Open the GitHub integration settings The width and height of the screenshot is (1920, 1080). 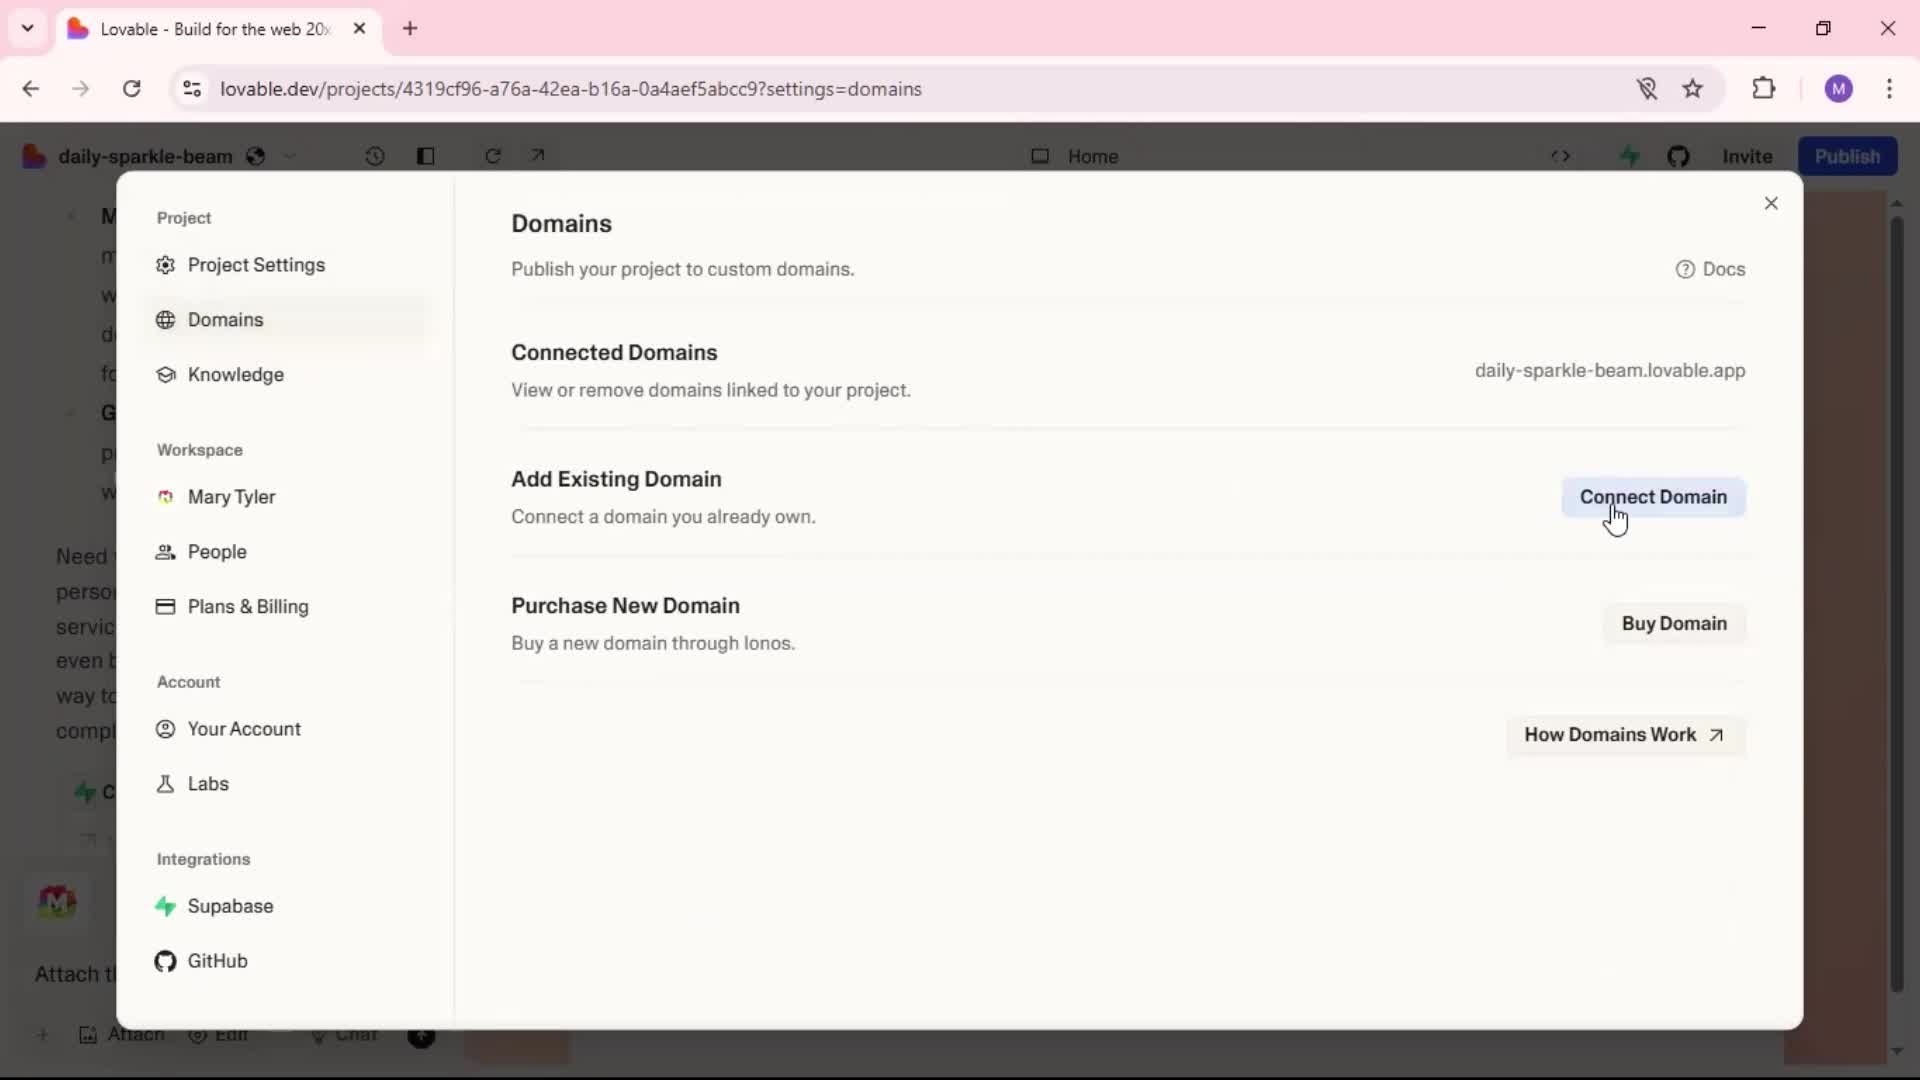[286, 961]
